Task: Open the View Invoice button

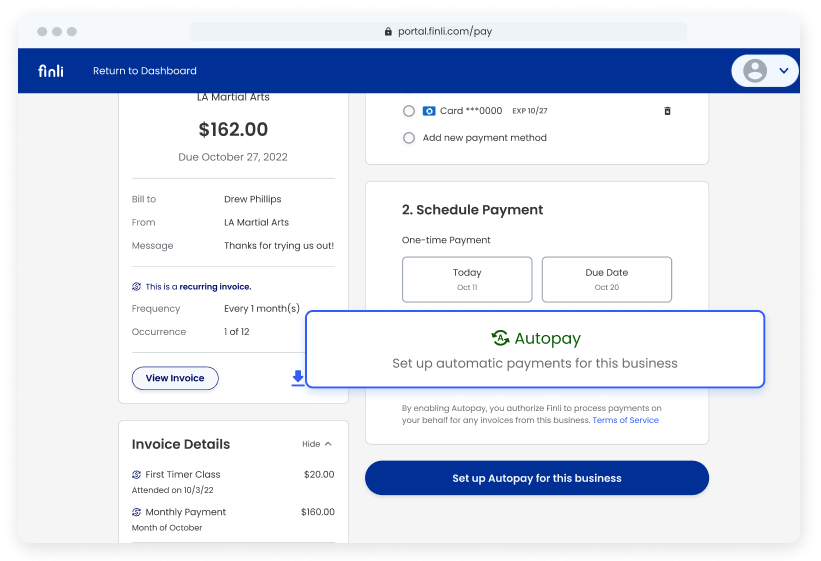Action: (175, 378)
